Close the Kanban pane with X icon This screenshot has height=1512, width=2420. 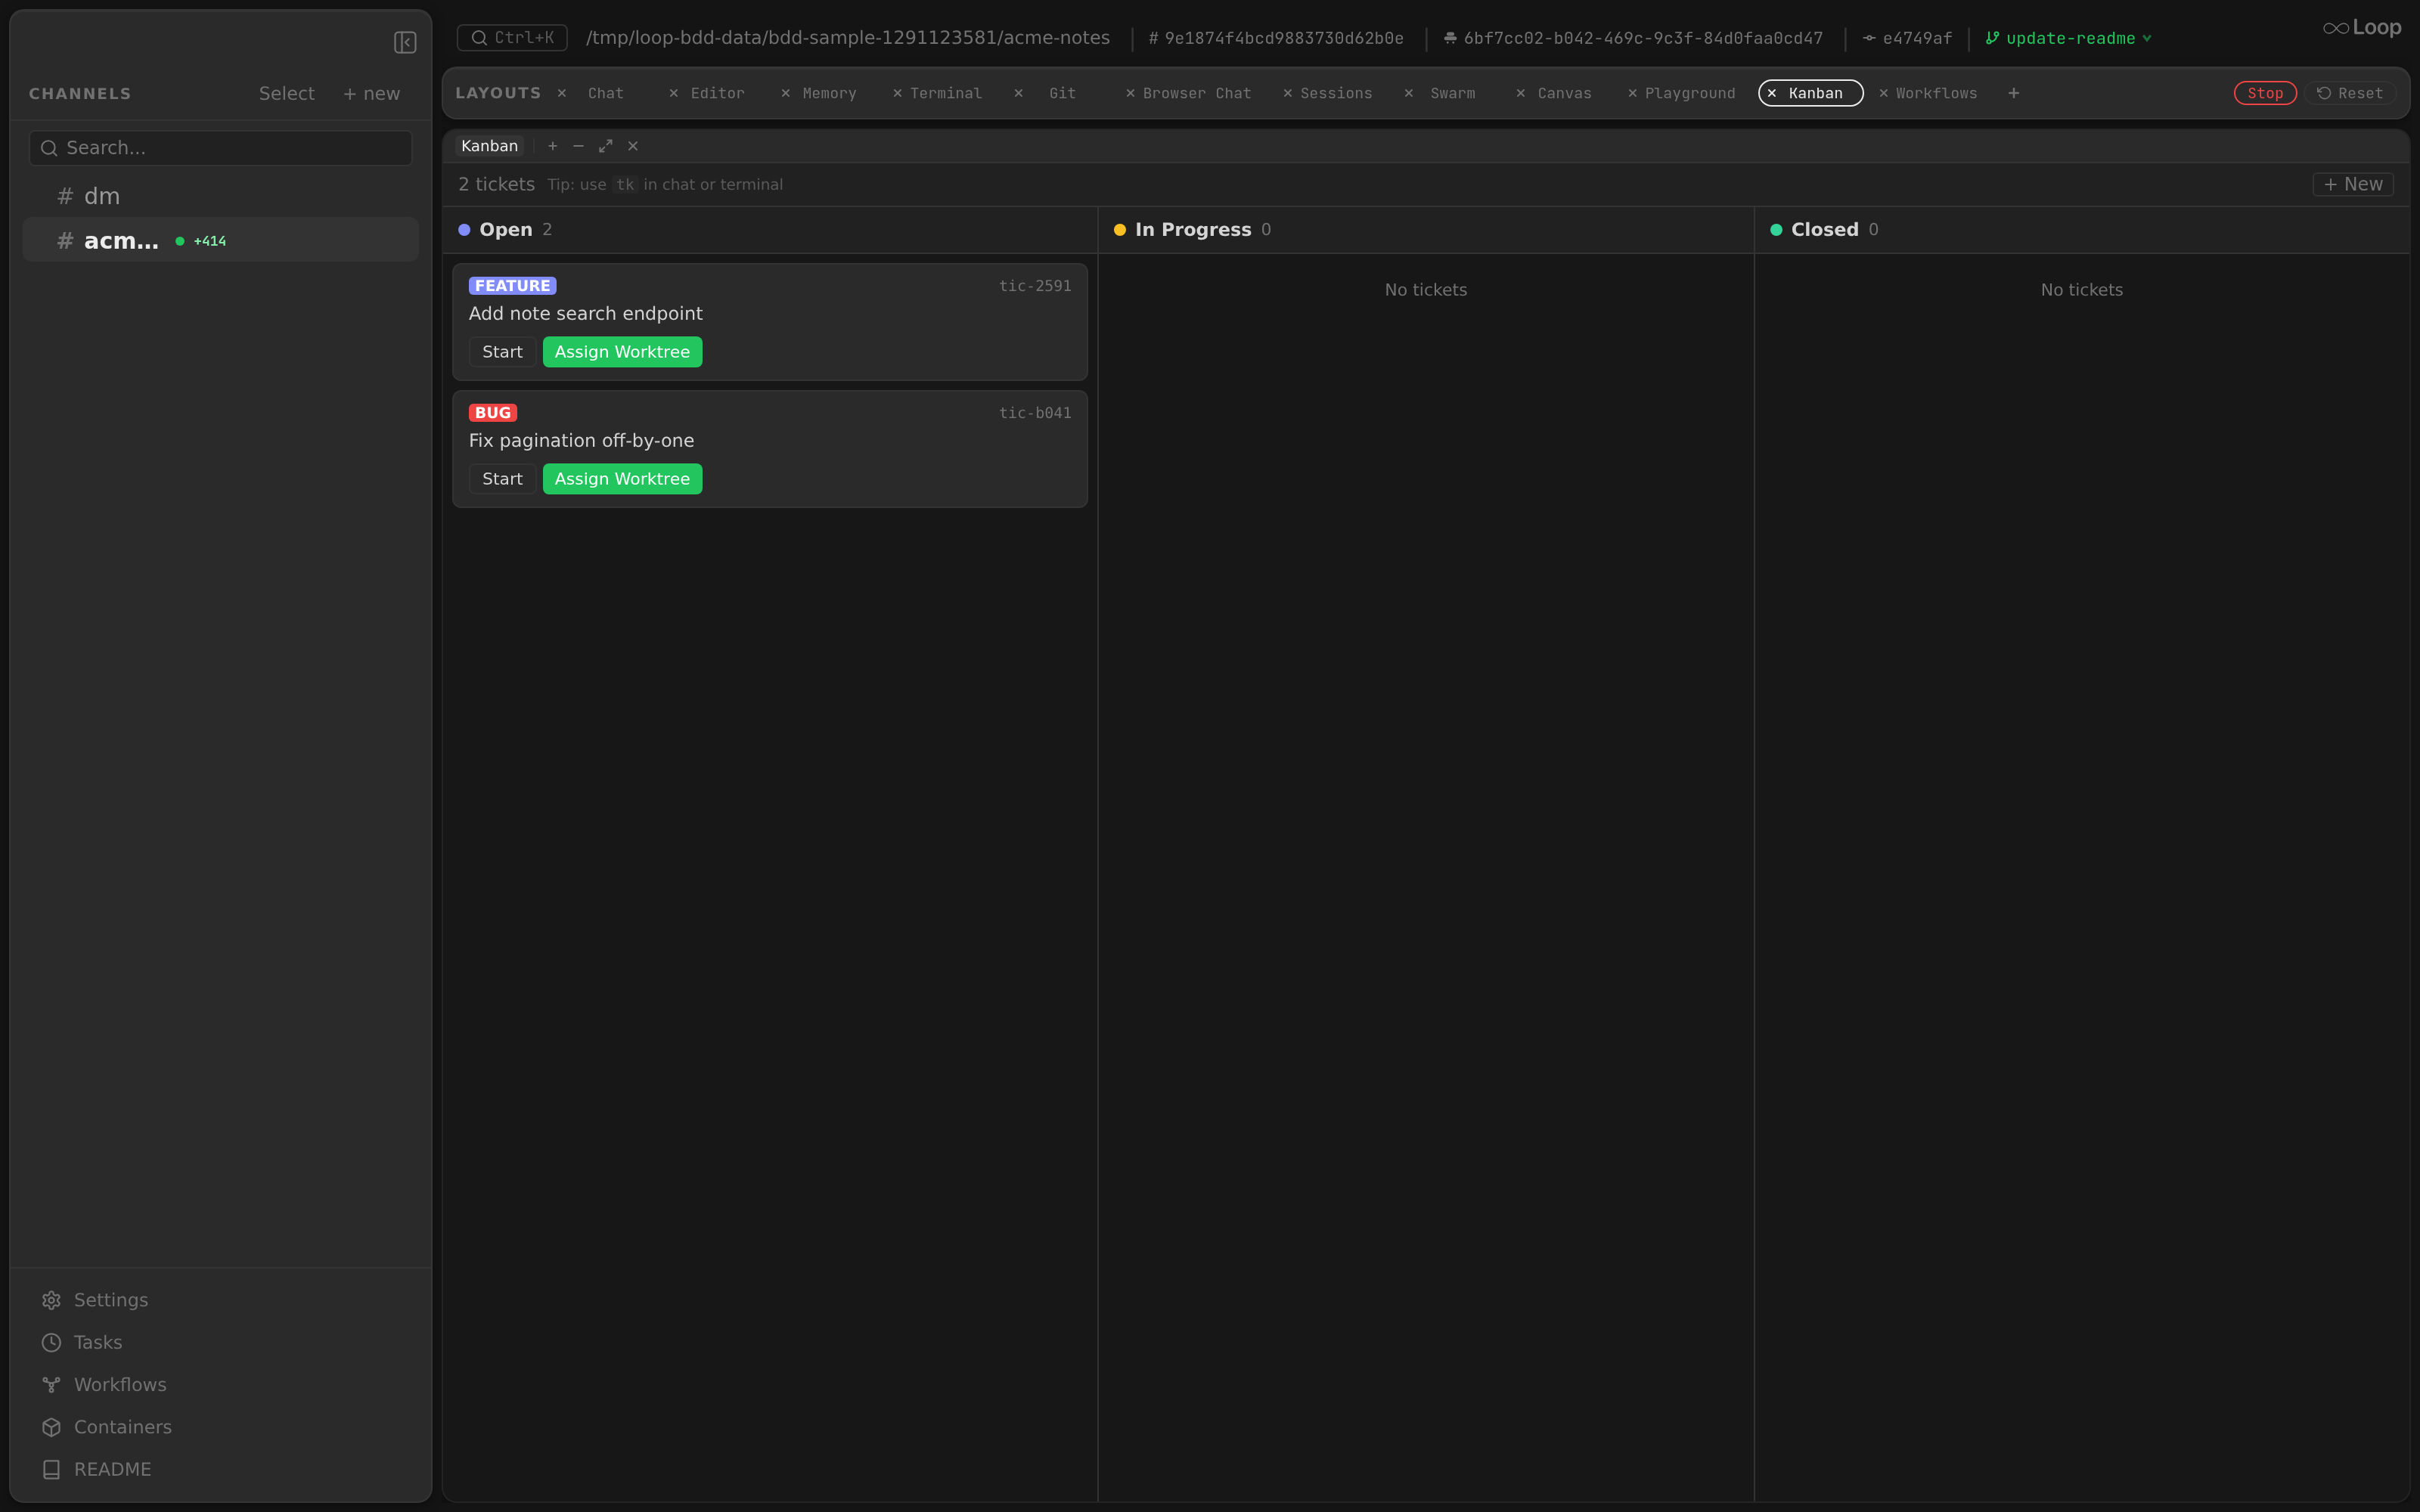point(633,146)
